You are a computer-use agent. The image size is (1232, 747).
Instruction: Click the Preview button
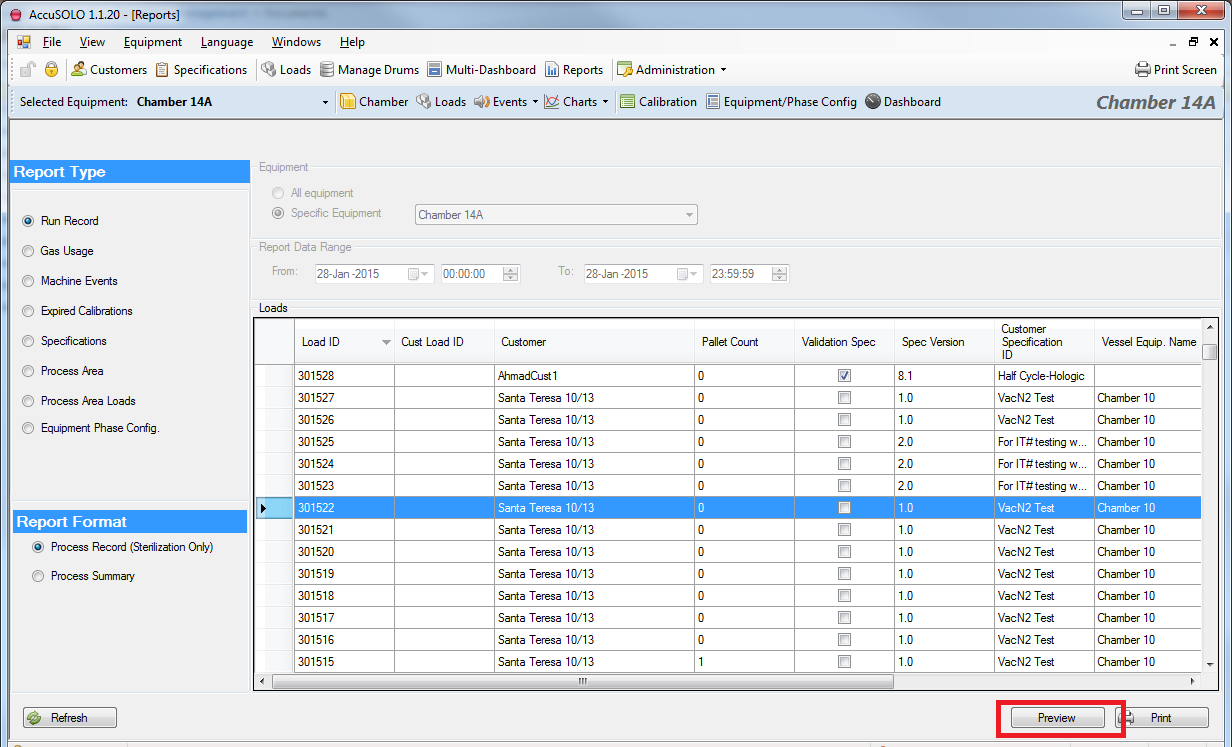pyautogui.click(x=1057, y=718)
